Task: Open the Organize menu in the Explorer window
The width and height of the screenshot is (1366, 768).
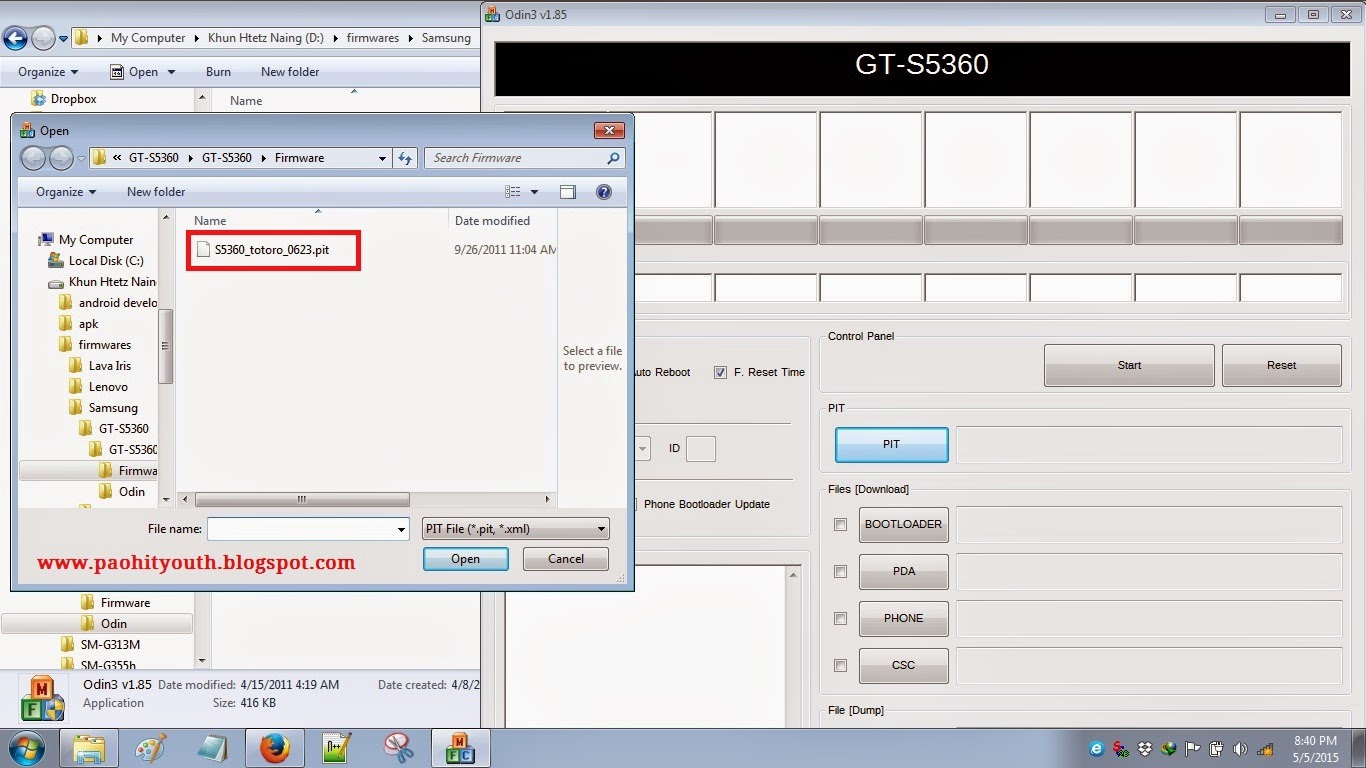Action: point(48,72)
